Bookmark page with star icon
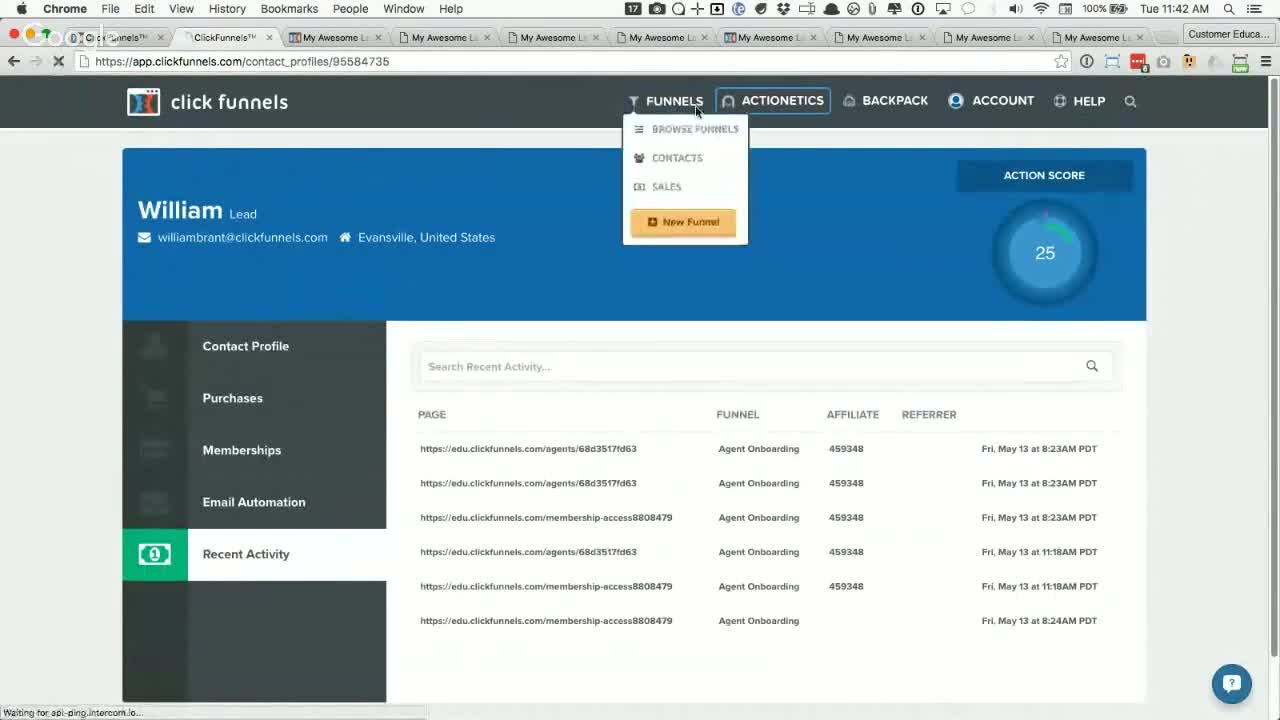 (x=1061, y=61)
